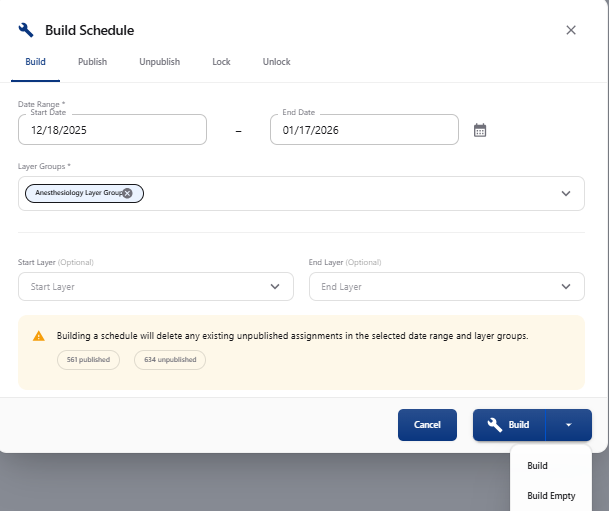
Task: Click the blue Build button
Action: (x=509, y=425)
